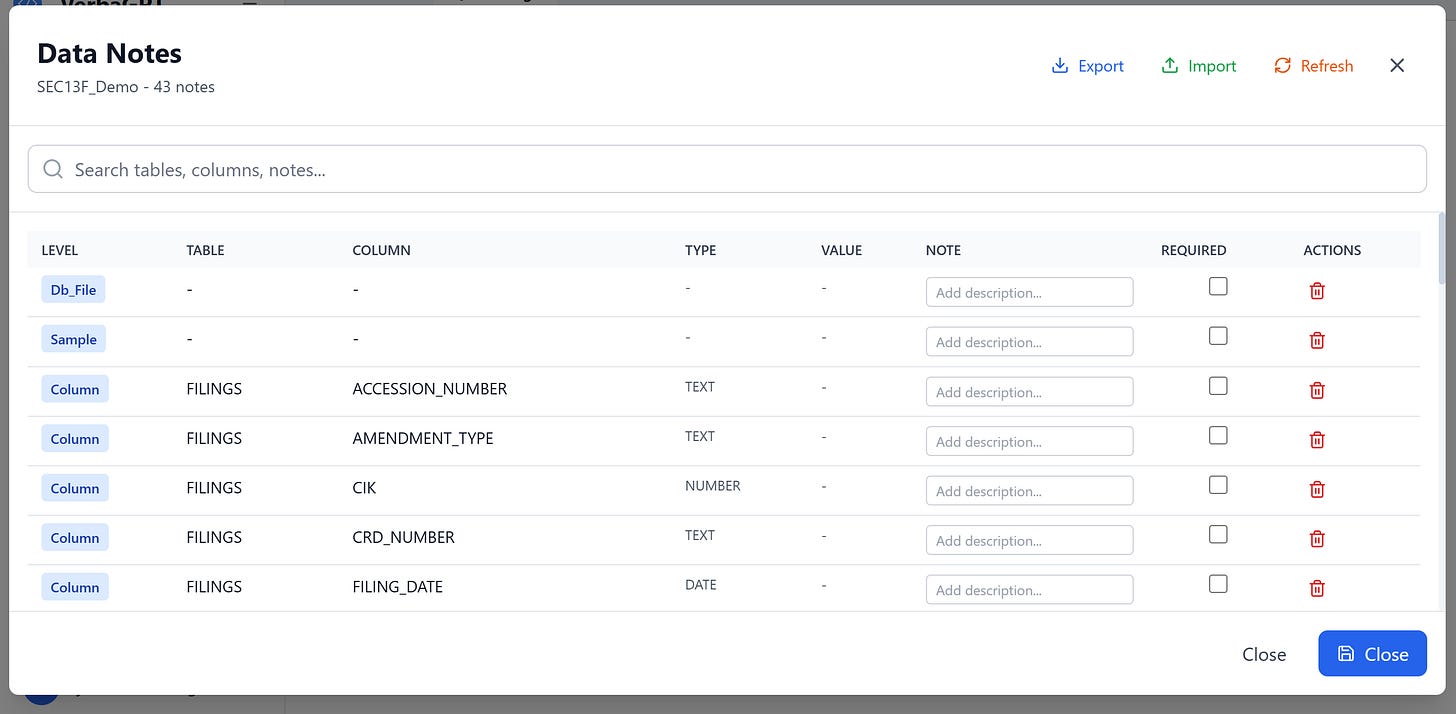The width and height of the screenshot is (1456, 714).
Task: Refresh the data notes list
Action: (1313, 66)
